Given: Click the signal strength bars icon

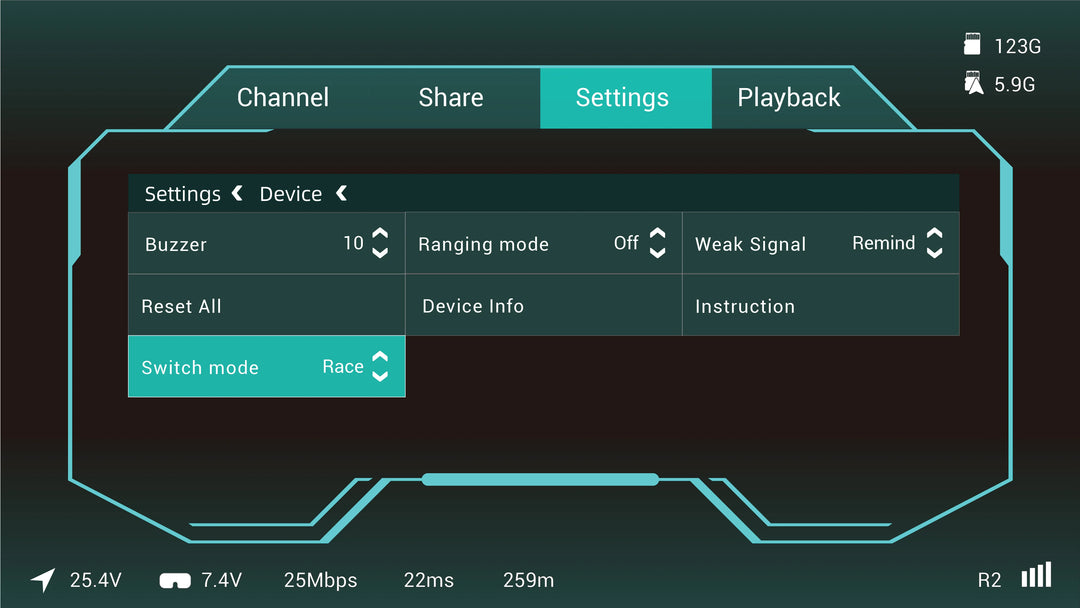Looking at the screenshot, I should (1037, 575).
